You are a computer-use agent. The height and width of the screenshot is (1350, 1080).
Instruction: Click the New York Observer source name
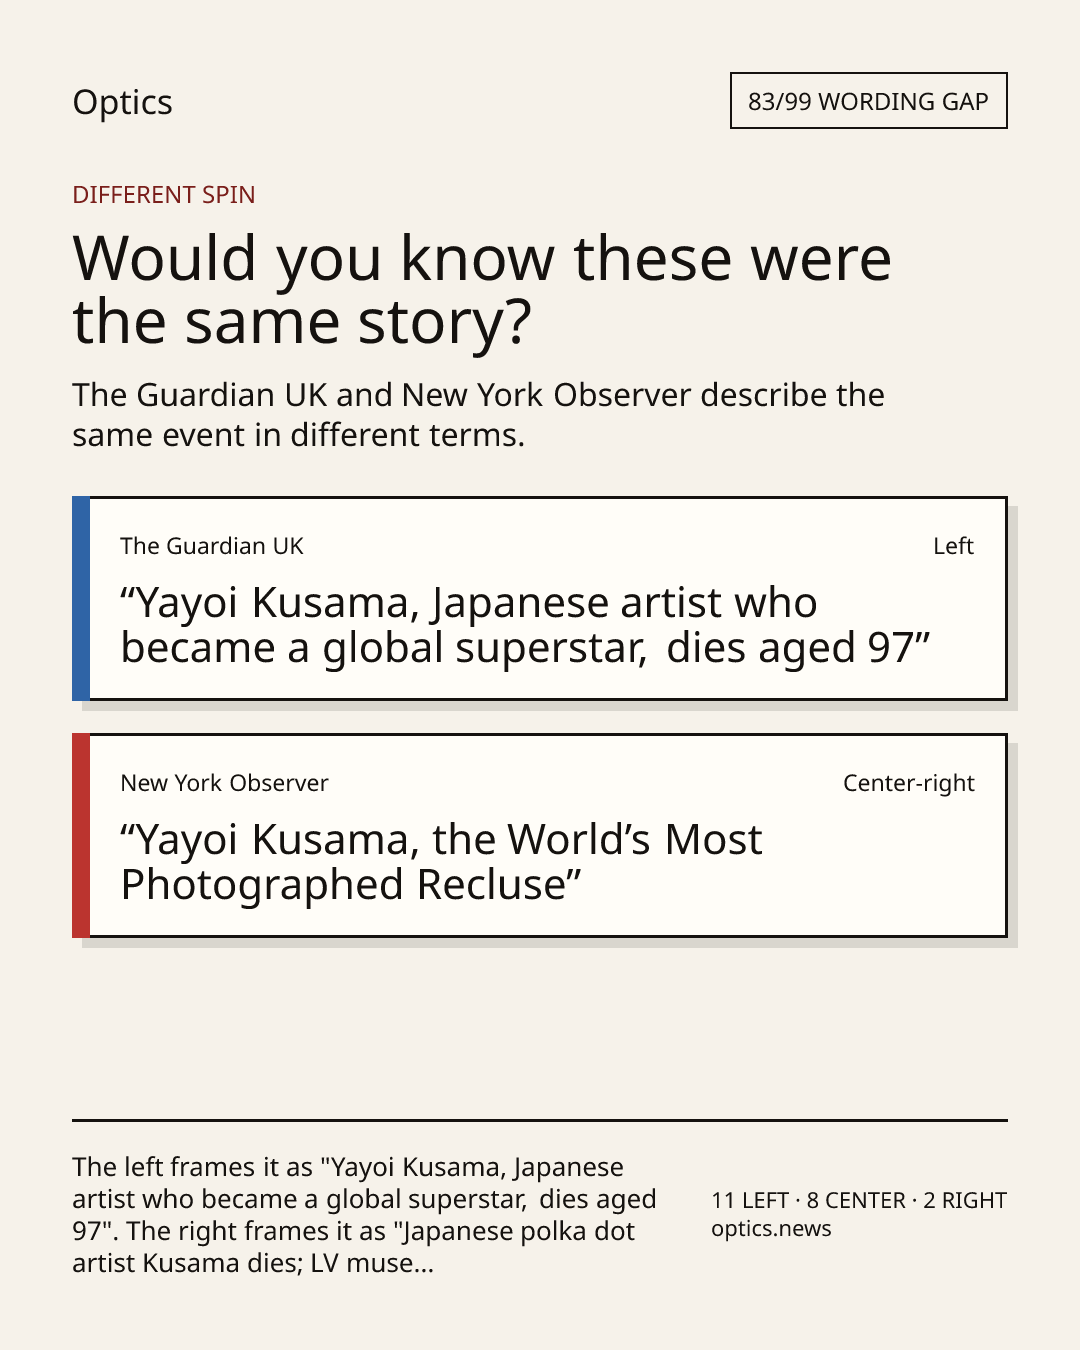pyautogui.click(x=224, y=783)
